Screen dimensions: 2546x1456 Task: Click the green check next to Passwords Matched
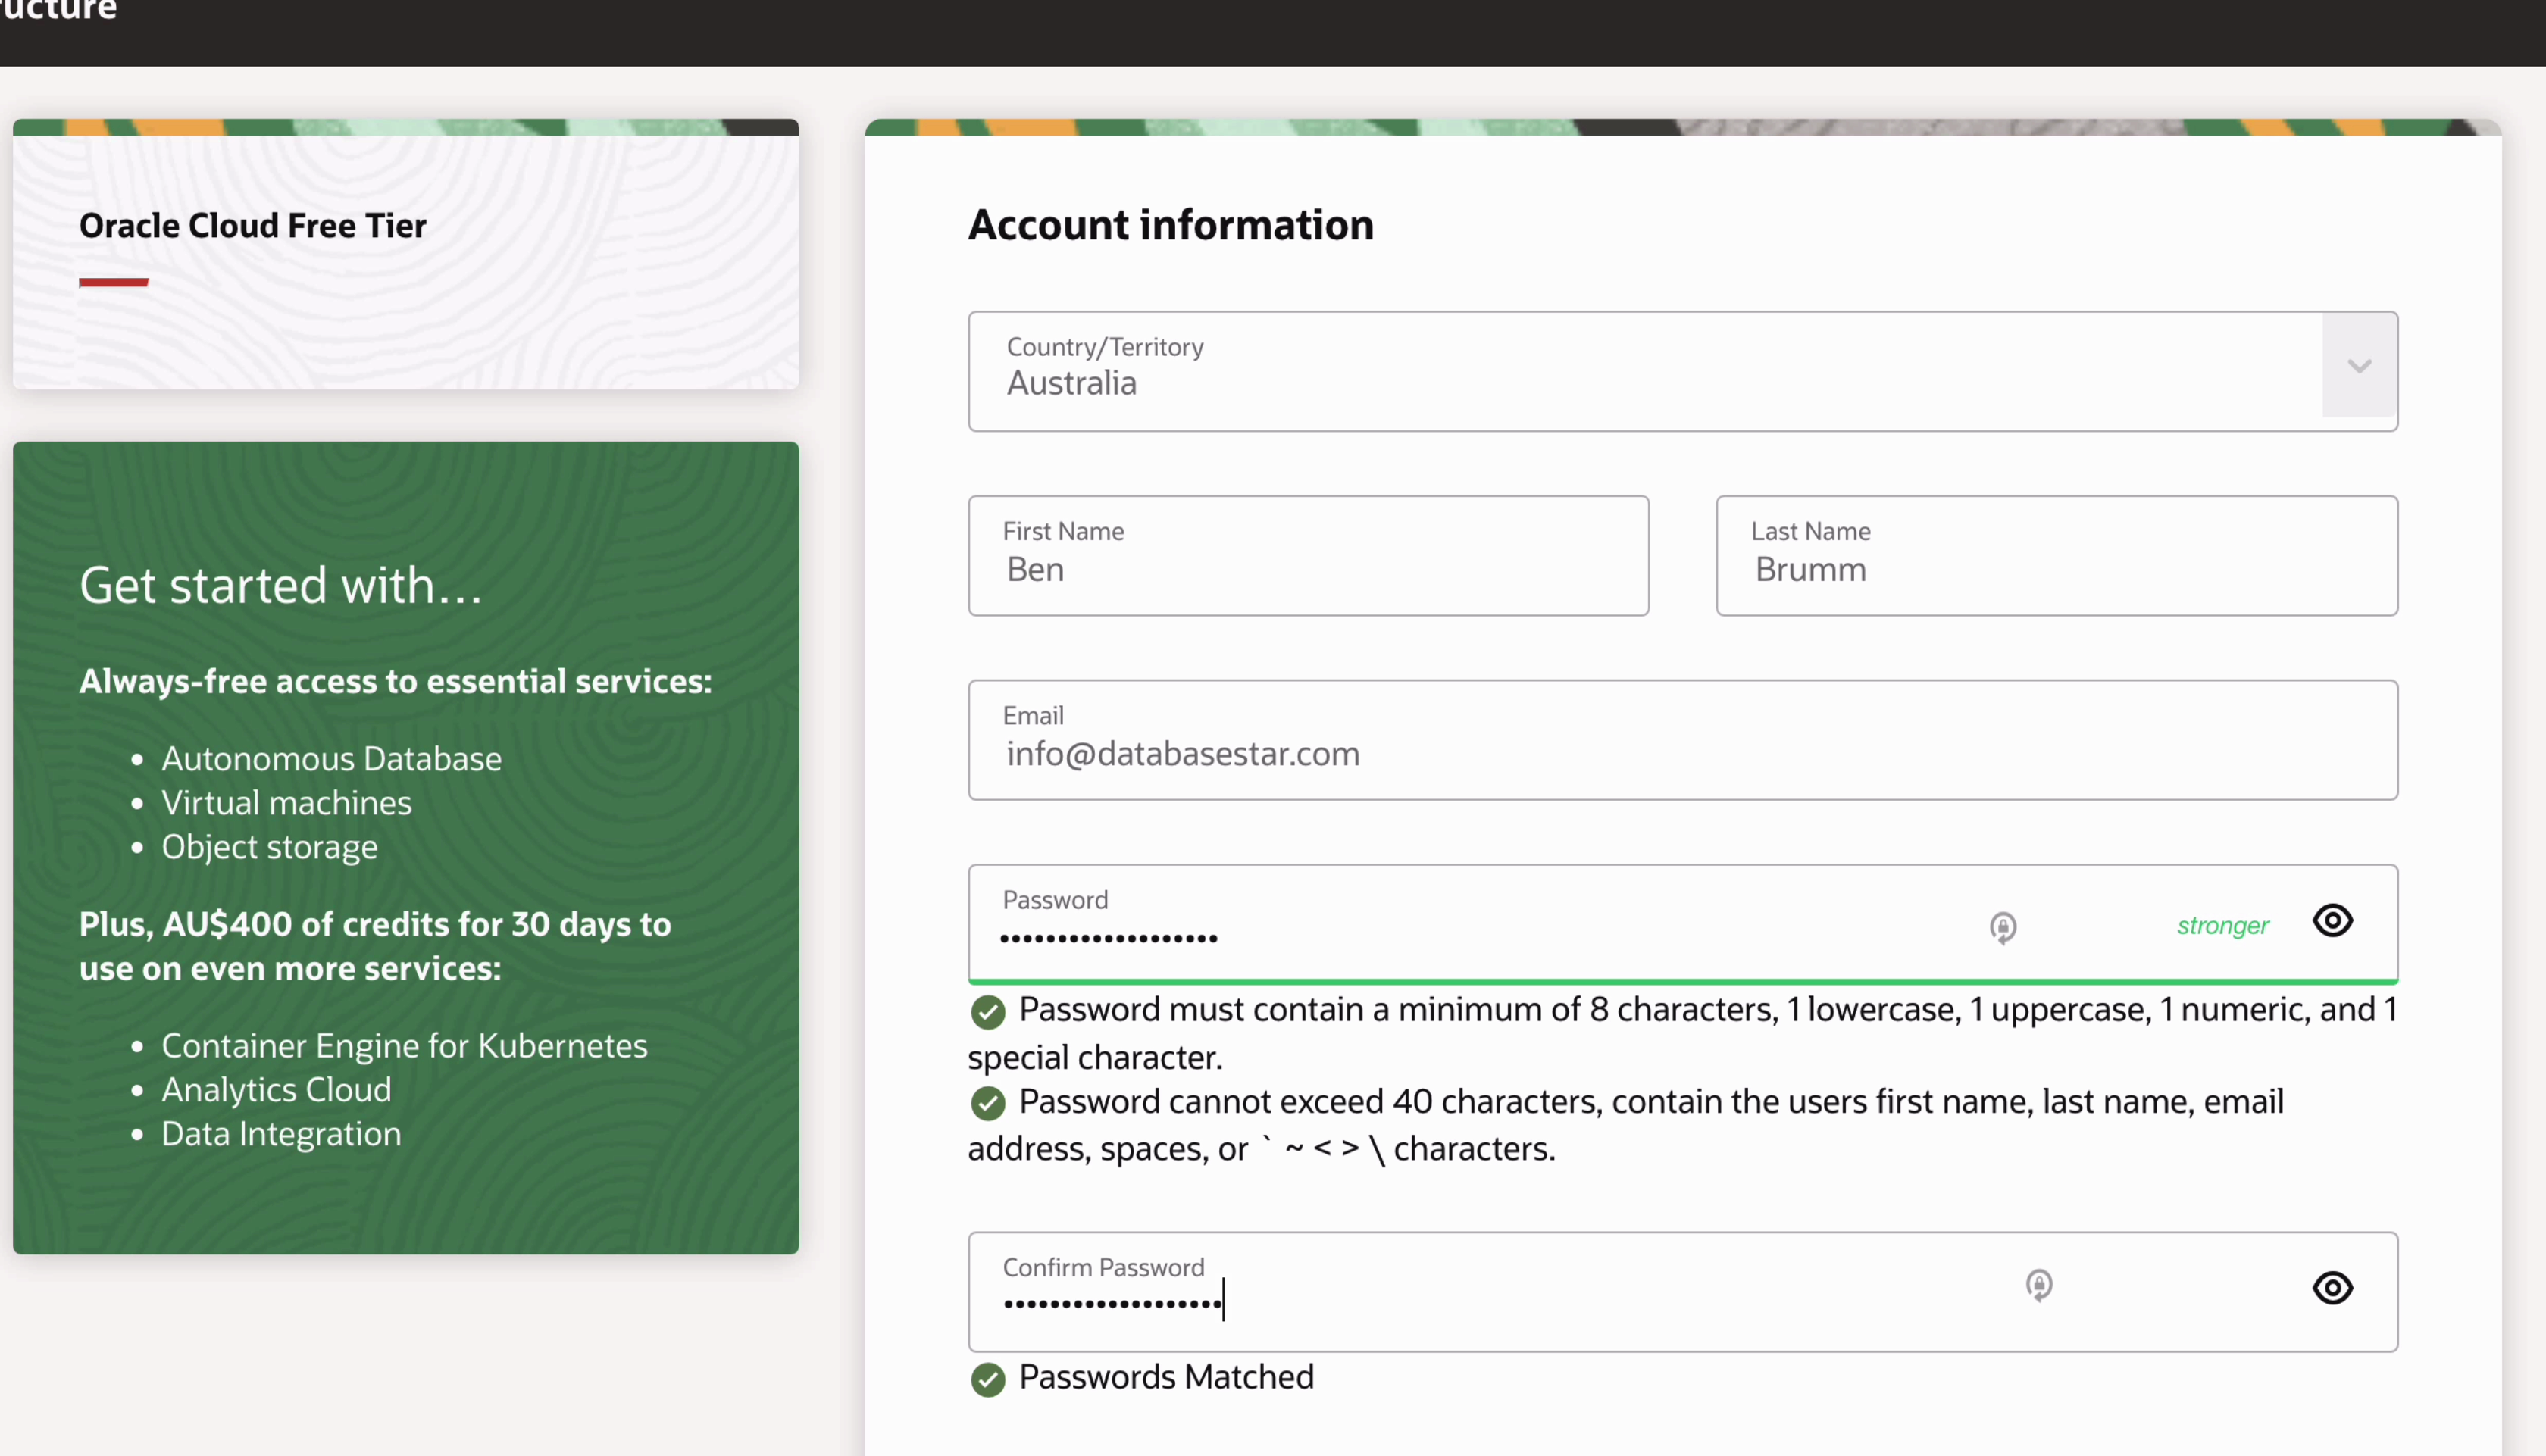(988, 1380)
